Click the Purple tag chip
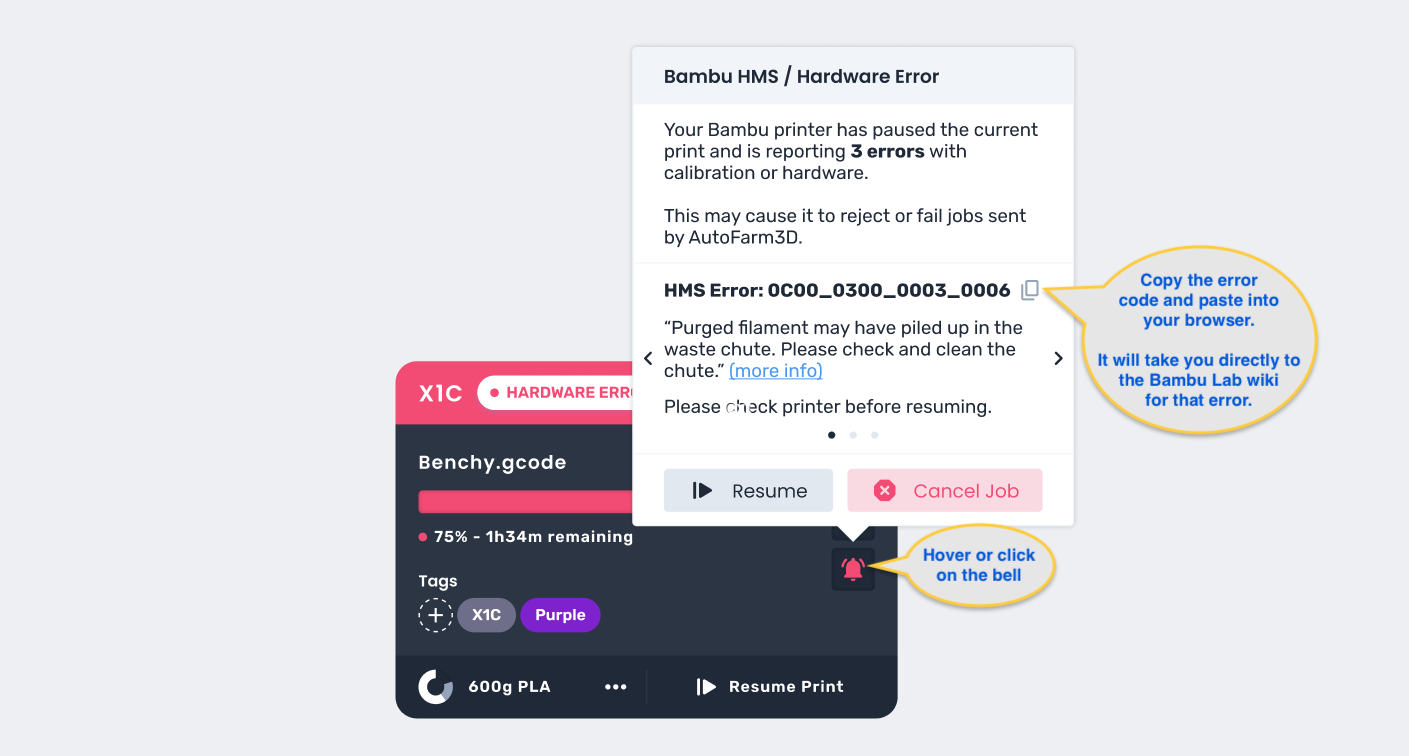 pos(560,615)
